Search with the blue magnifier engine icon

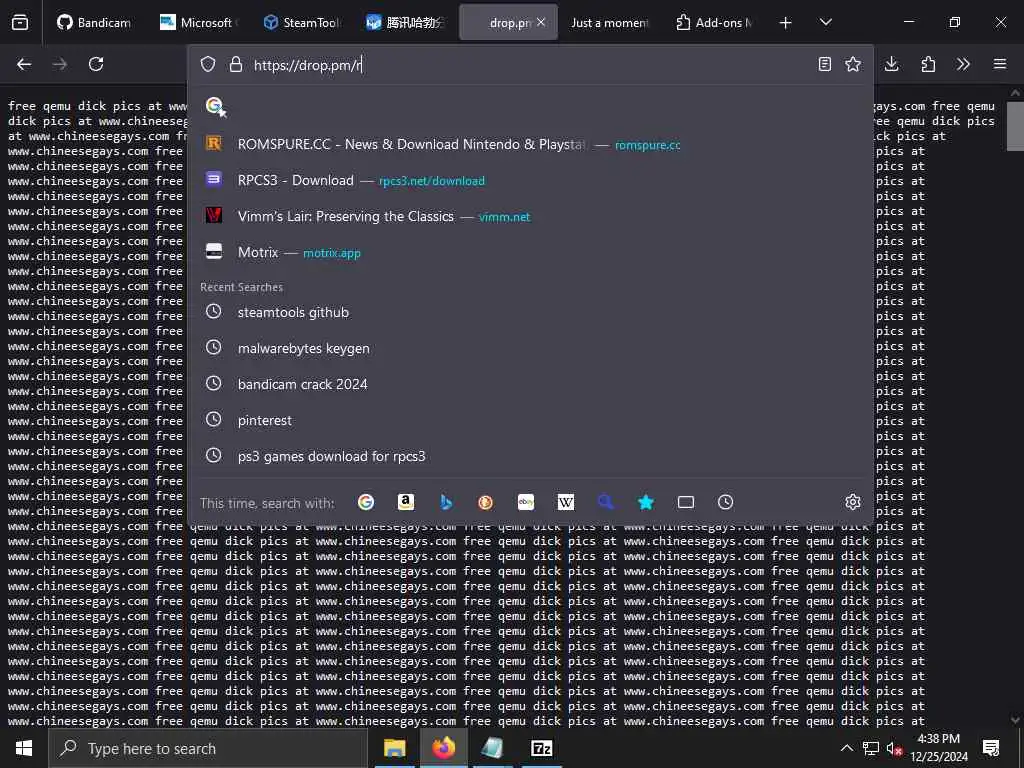click(605, 502)
